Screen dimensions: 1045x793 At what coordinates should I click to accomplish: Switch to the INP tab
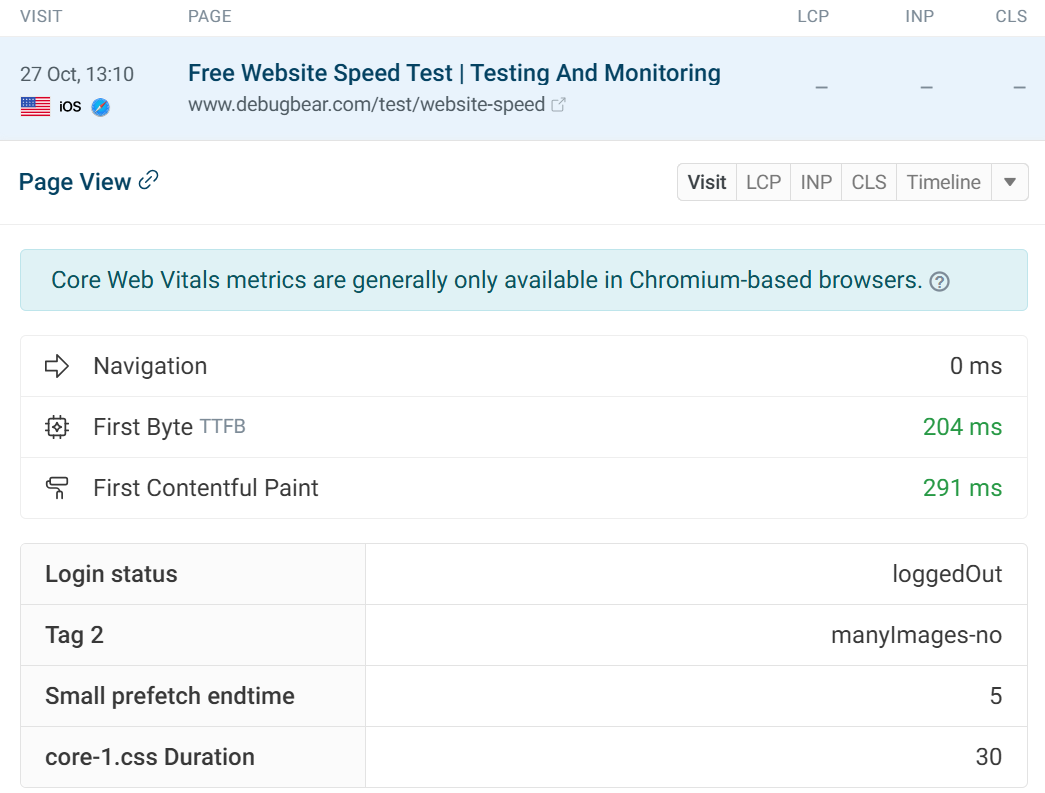816,182
